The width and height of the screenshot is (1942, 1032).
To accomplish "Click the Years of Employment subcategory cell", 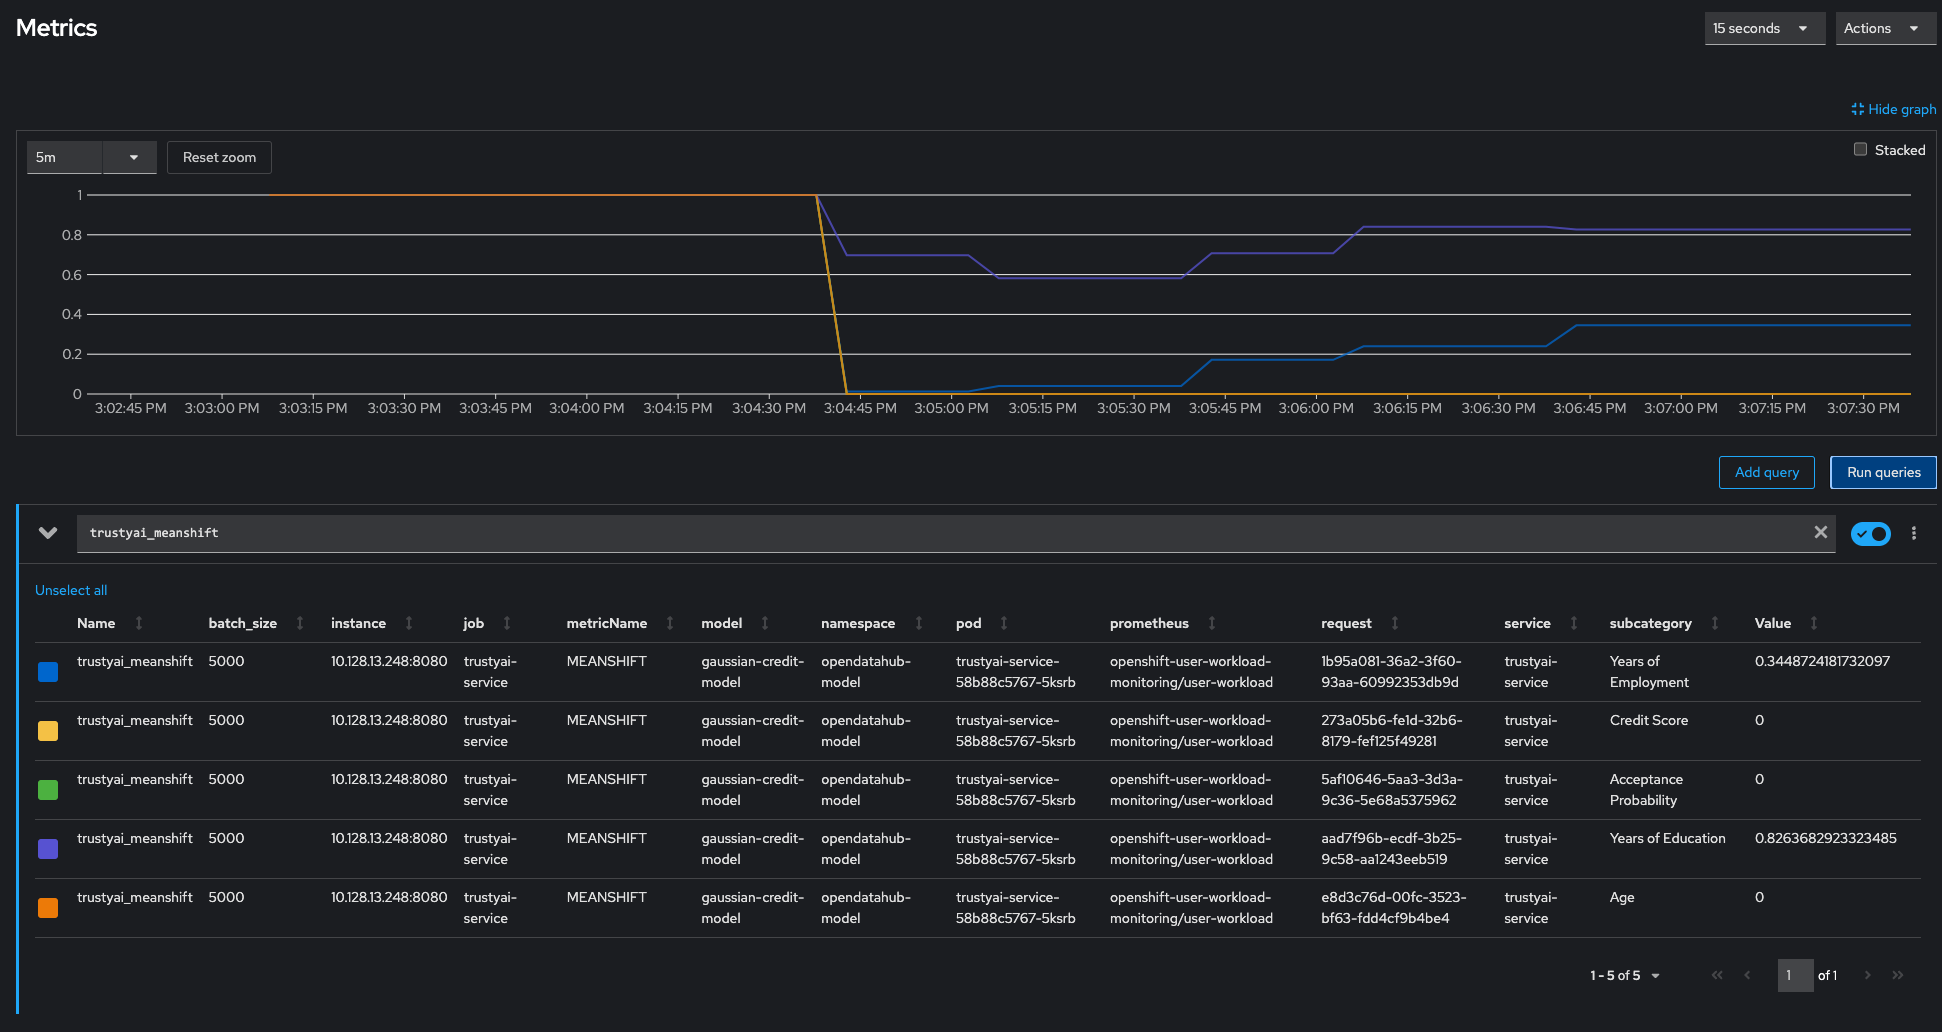I will click(1649, 672).
